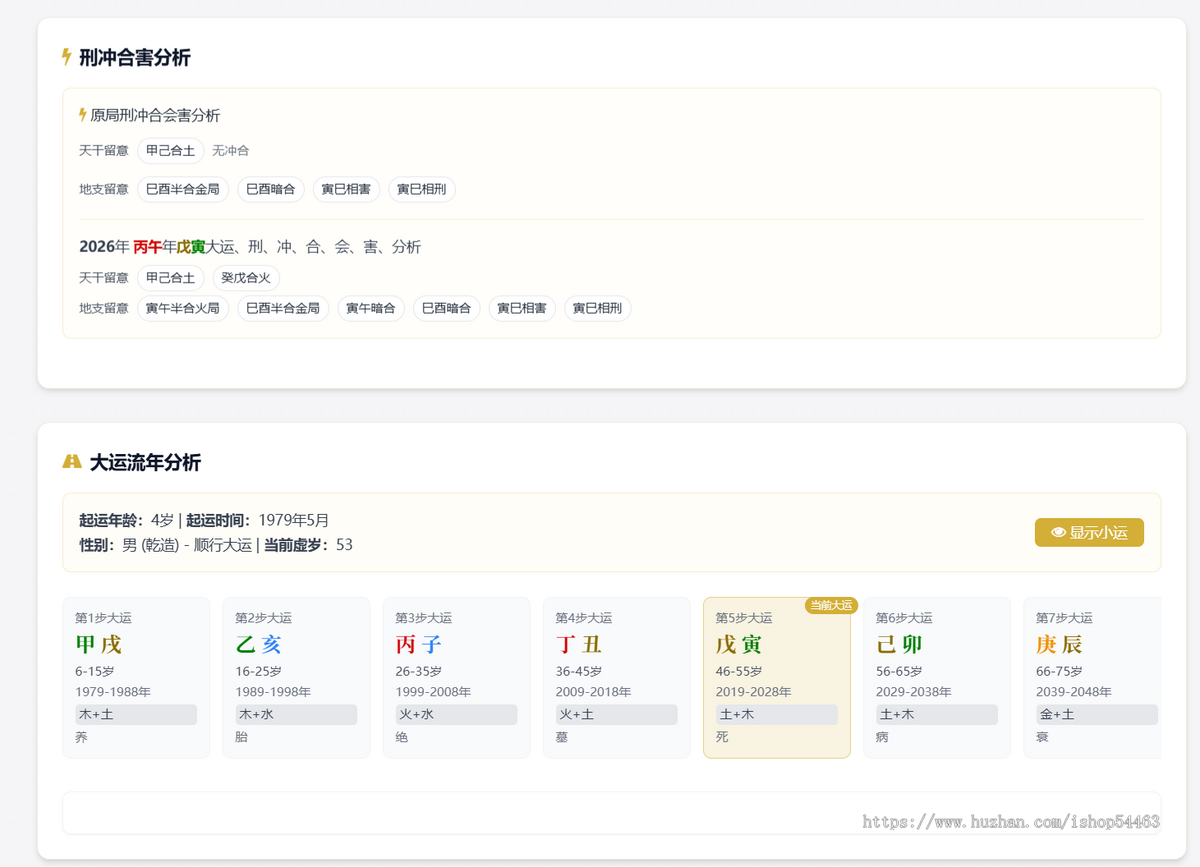
Task: Click the 寅午半合火局 tag
Action: coord(183,308)
